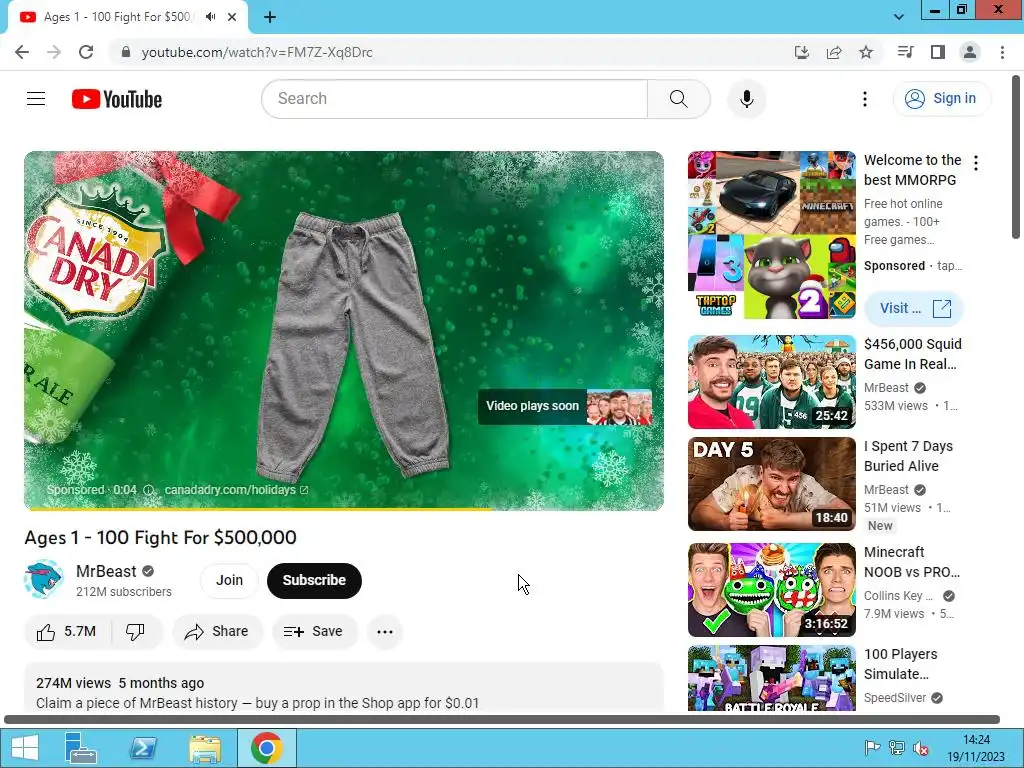
Task: Open media controls icon in Chrome toolbar
Action: pos(905,52)
